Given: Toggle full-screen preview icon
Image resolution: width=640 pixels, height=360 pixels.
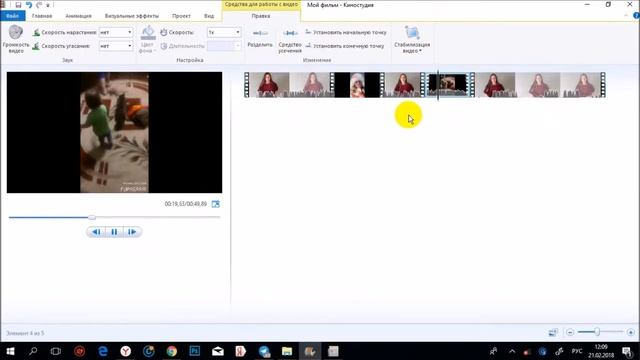Looking at the screenshot, I should pyautogui.click(x=216, y=204).
